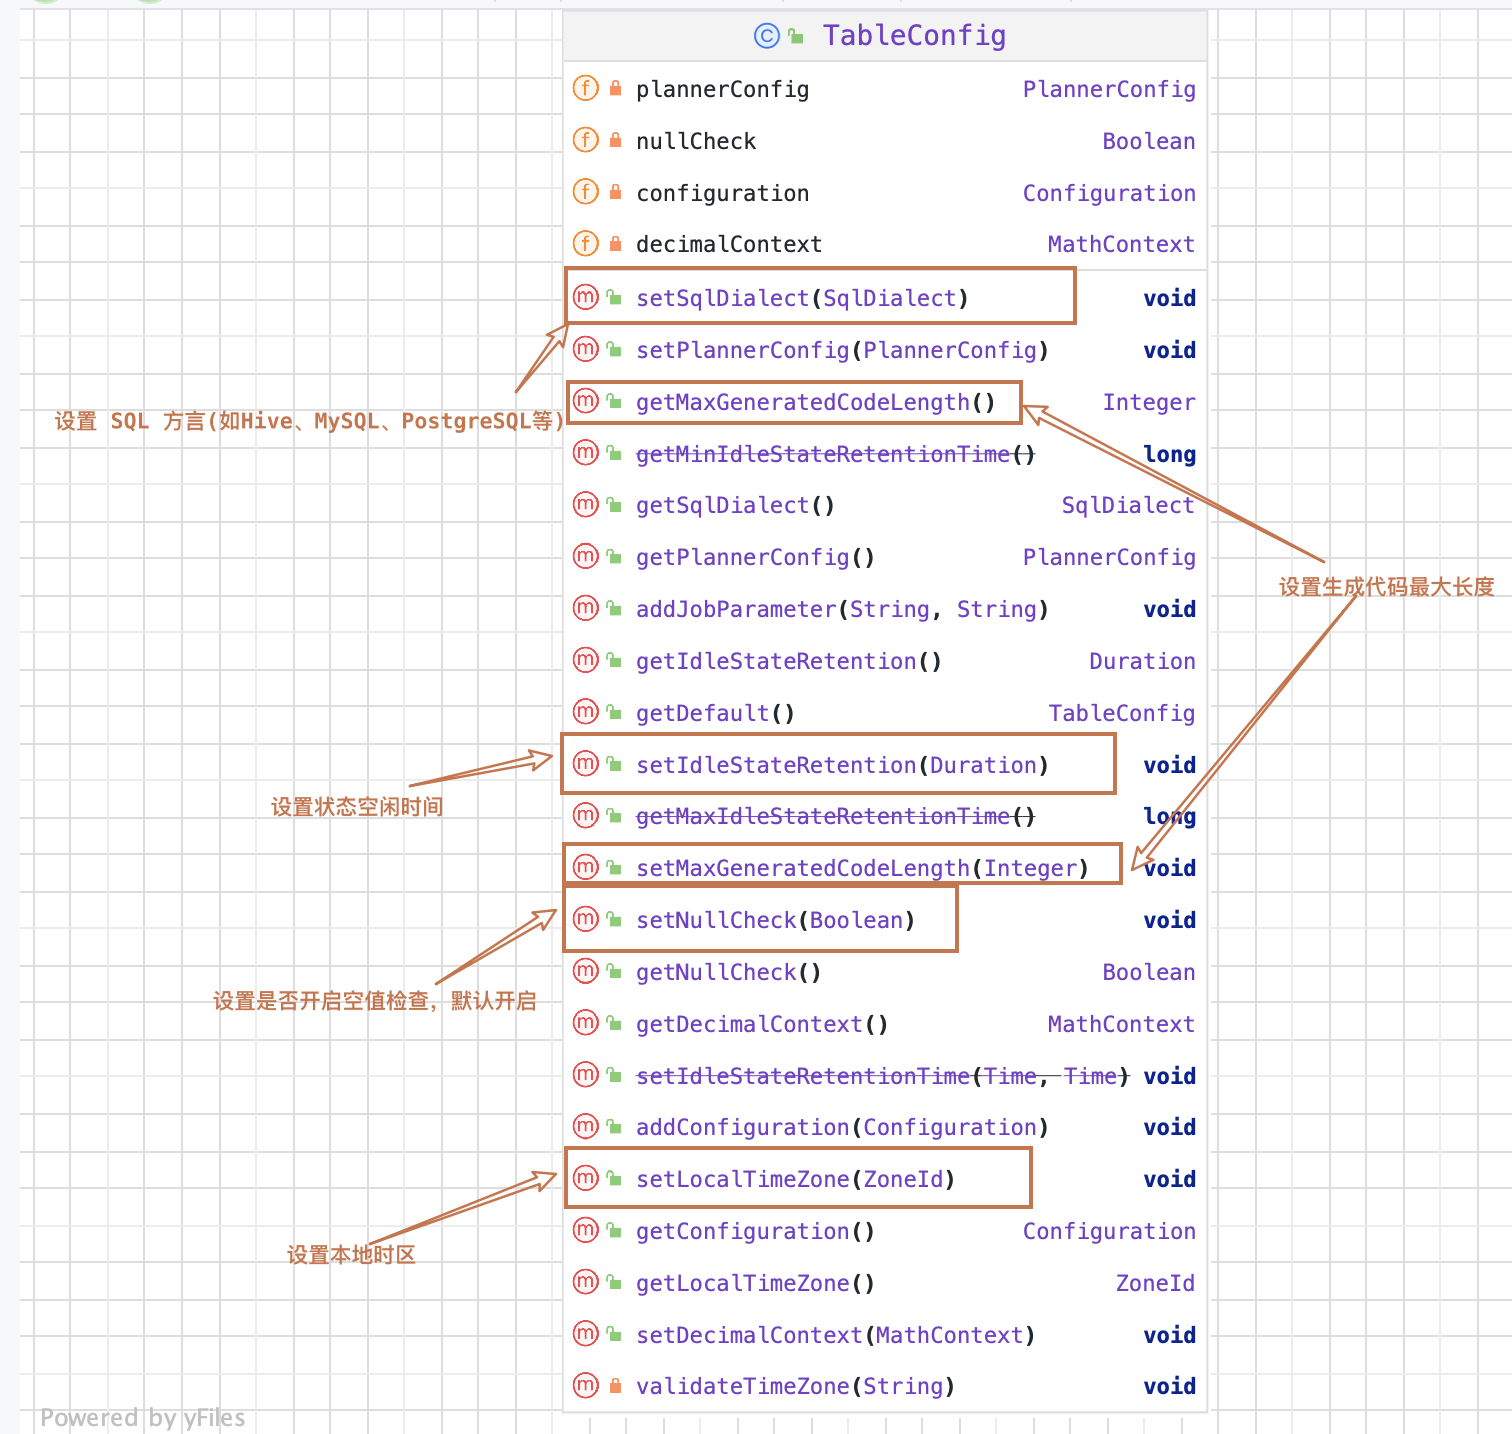Click the private lock icon of plannerConfig
1512x1434 pixels.
pyautogui.click(x=615, y=88)
